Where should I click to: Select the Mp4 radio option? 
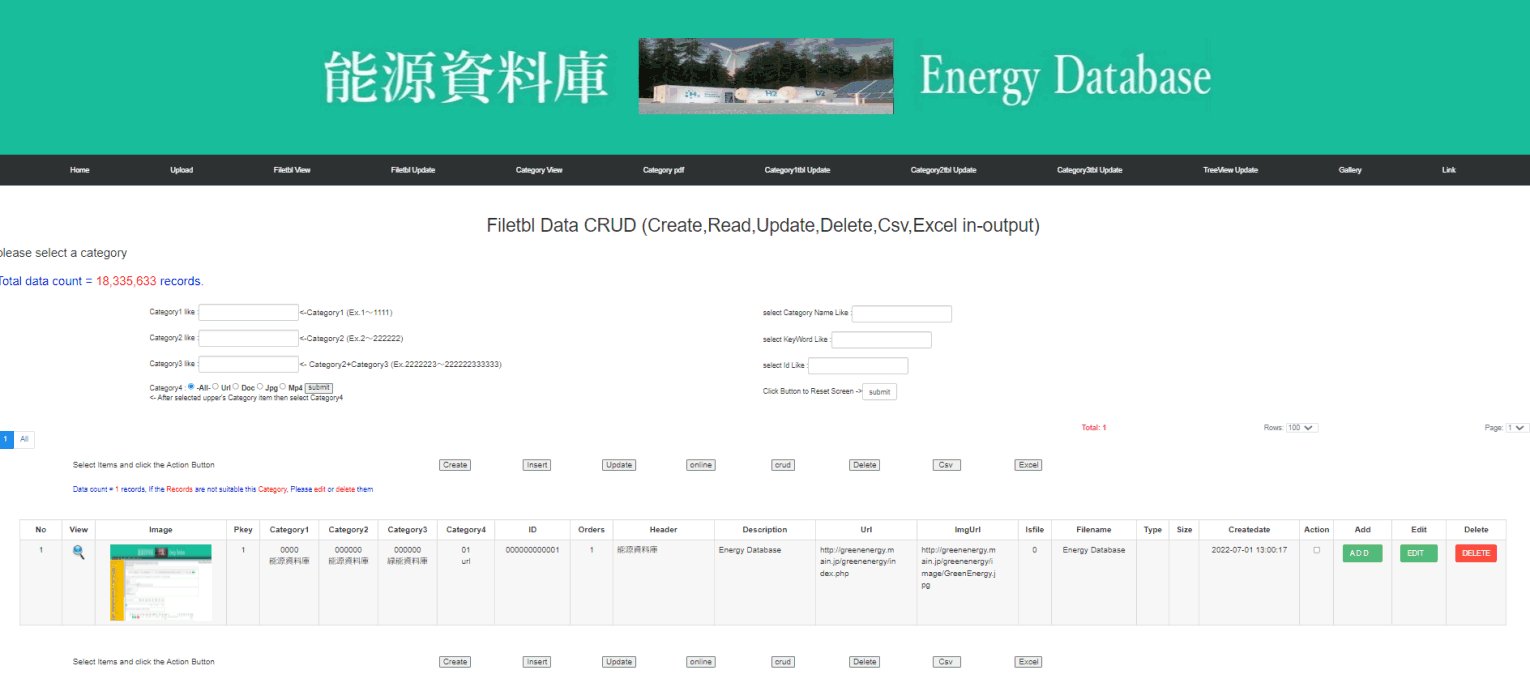pyautogui.click(x=283, y=387)
